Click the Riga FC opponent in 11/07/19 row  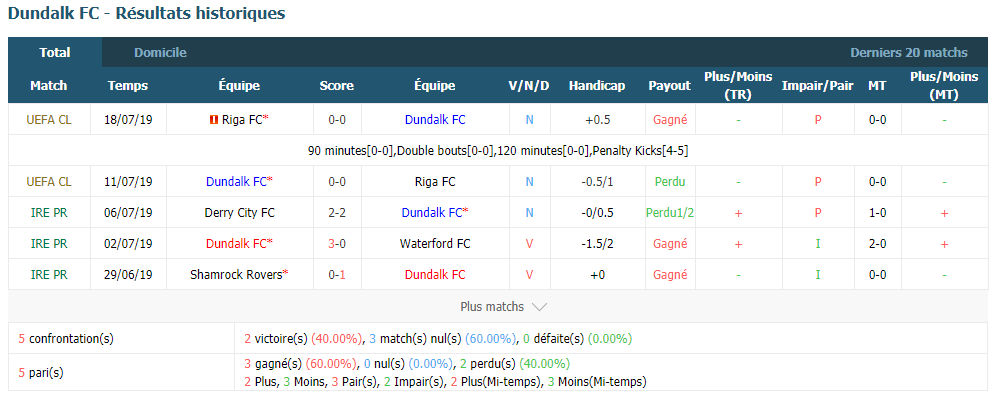pos(435,182)
